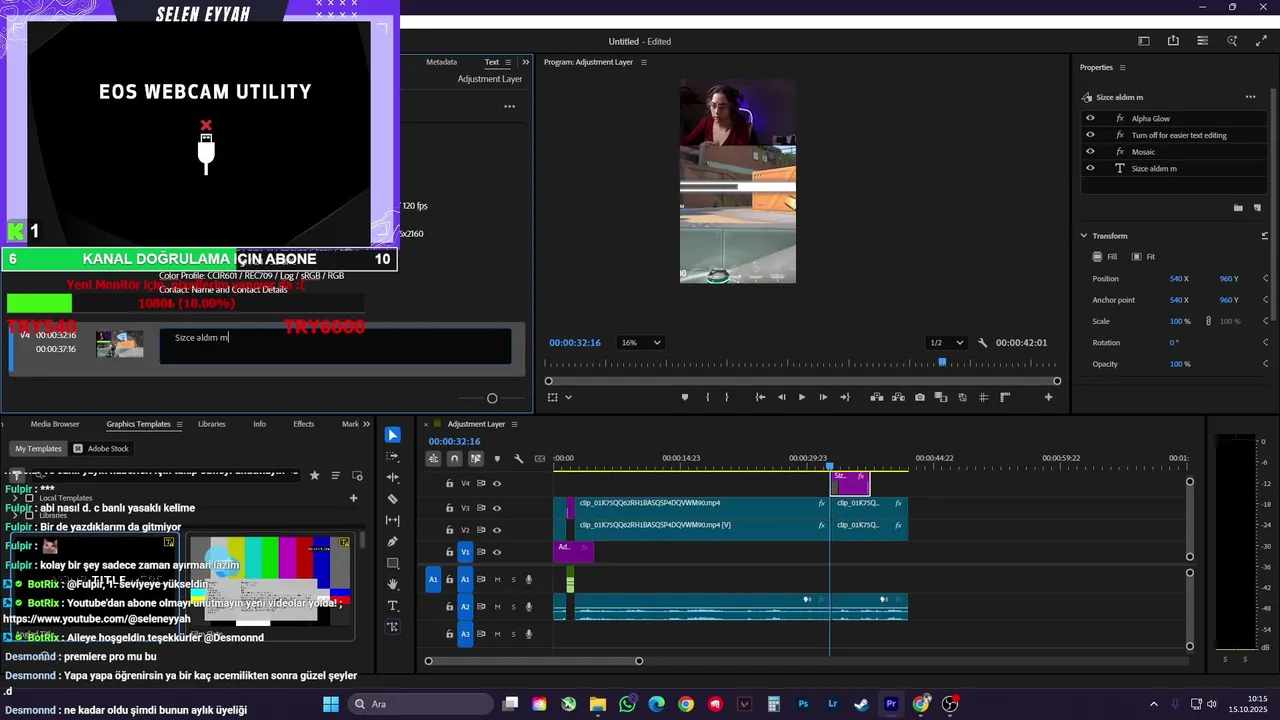The width and height of the screenshot is (1280, 720).
Task: Toggle Linked Selection in the timeline
Action: (476, 459)
